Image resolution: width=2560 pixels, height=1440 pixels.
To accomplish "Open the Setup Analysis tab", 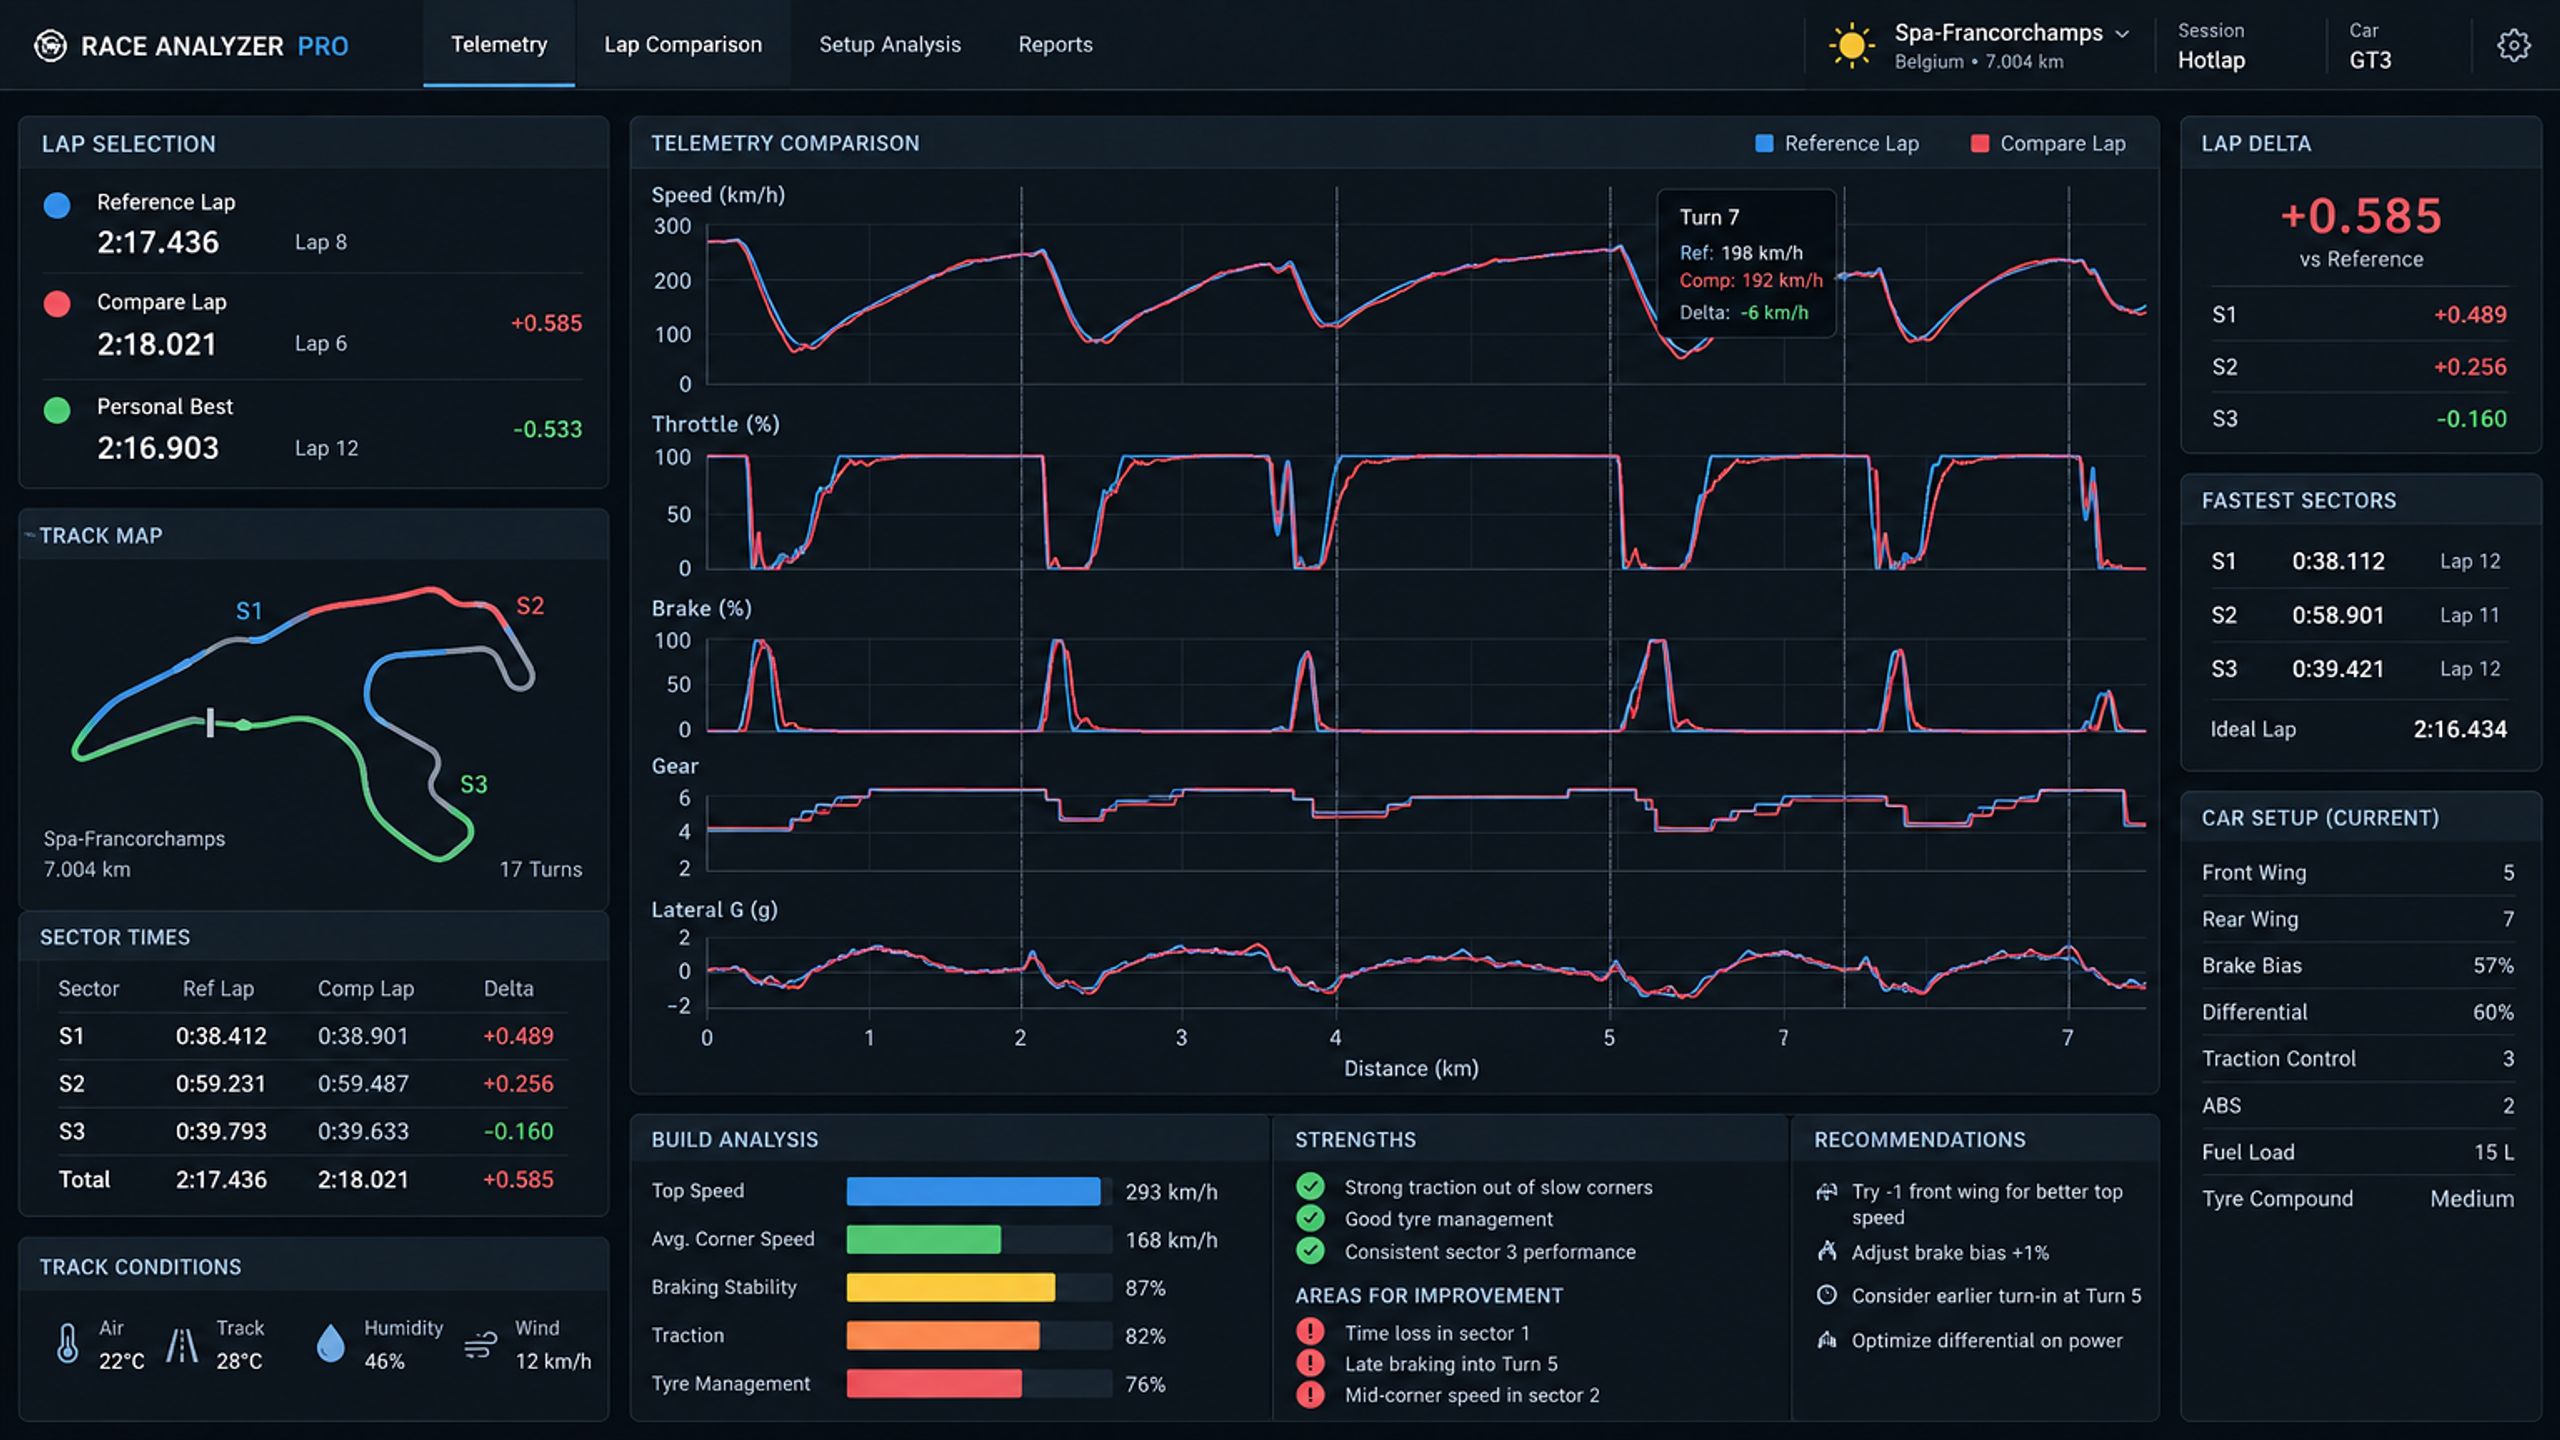I will (890, 44).
